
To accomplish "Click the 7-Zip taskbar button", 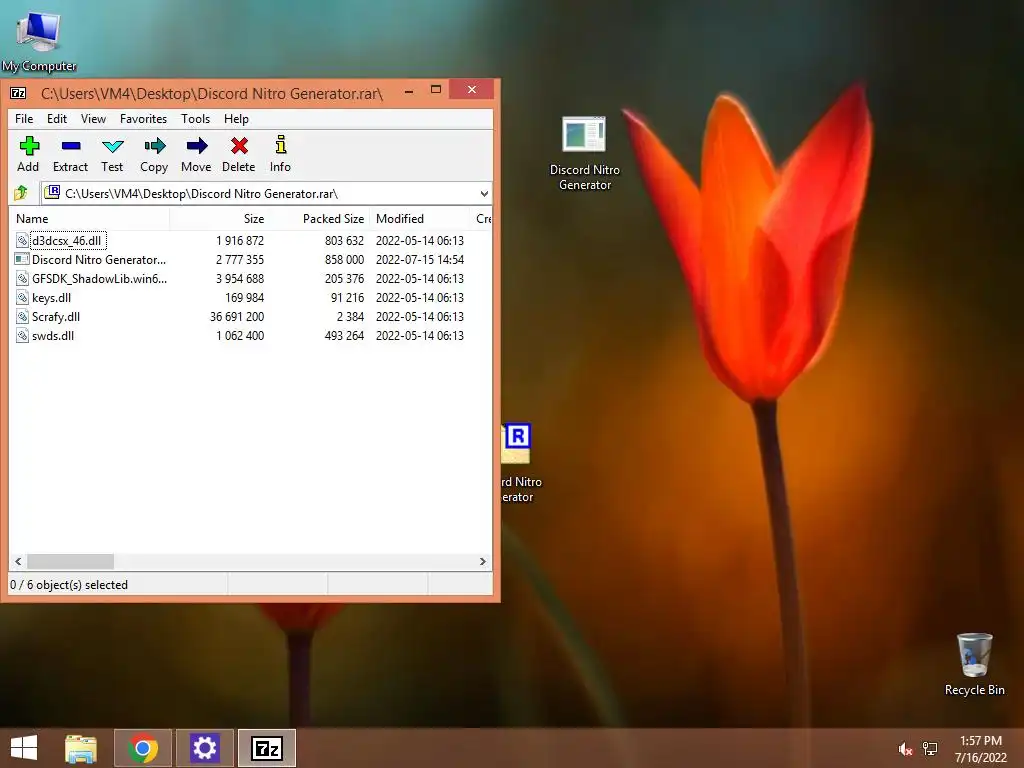I will (266, 748).
